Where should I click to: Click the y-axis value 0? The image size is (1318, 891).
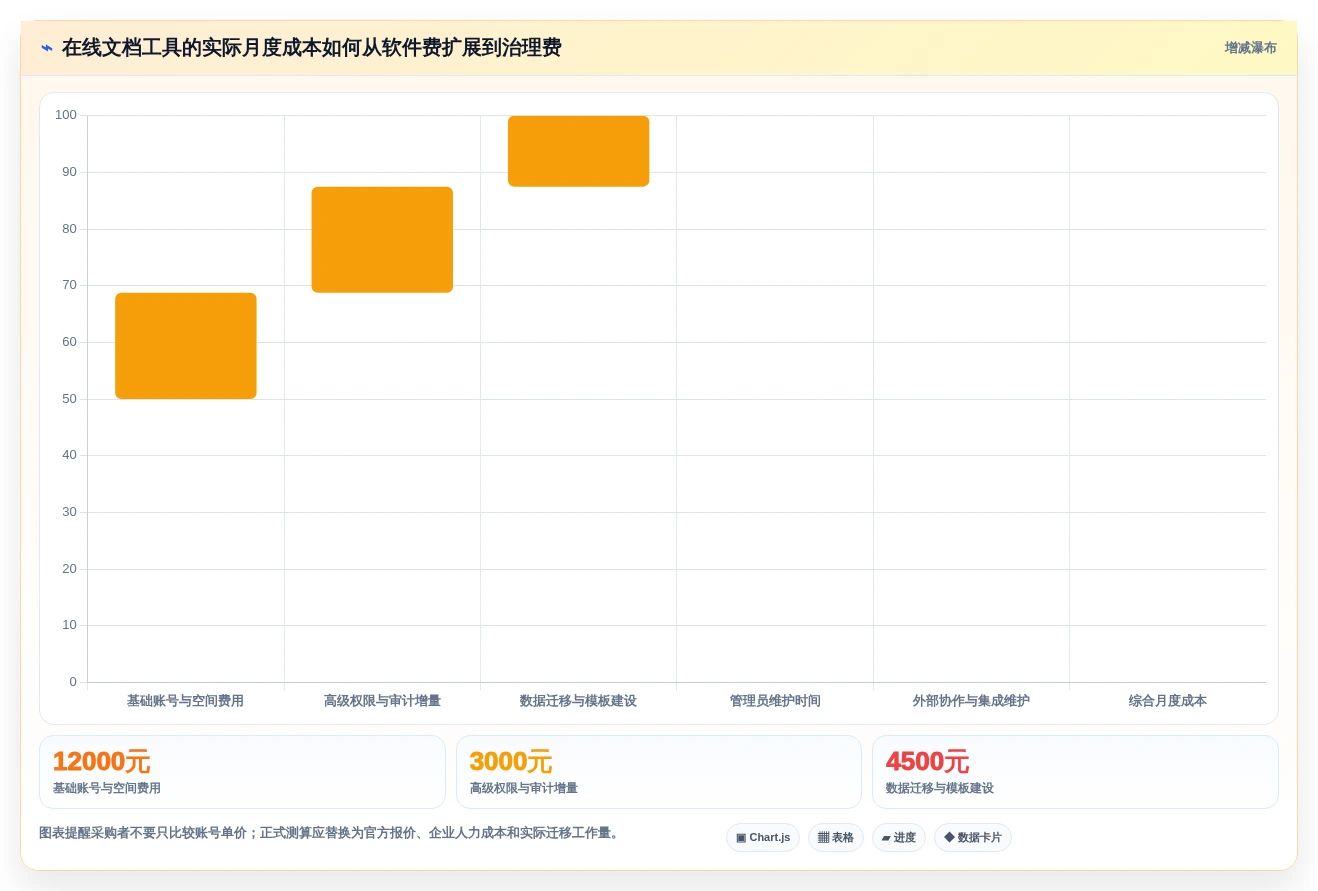coord(73,682)
